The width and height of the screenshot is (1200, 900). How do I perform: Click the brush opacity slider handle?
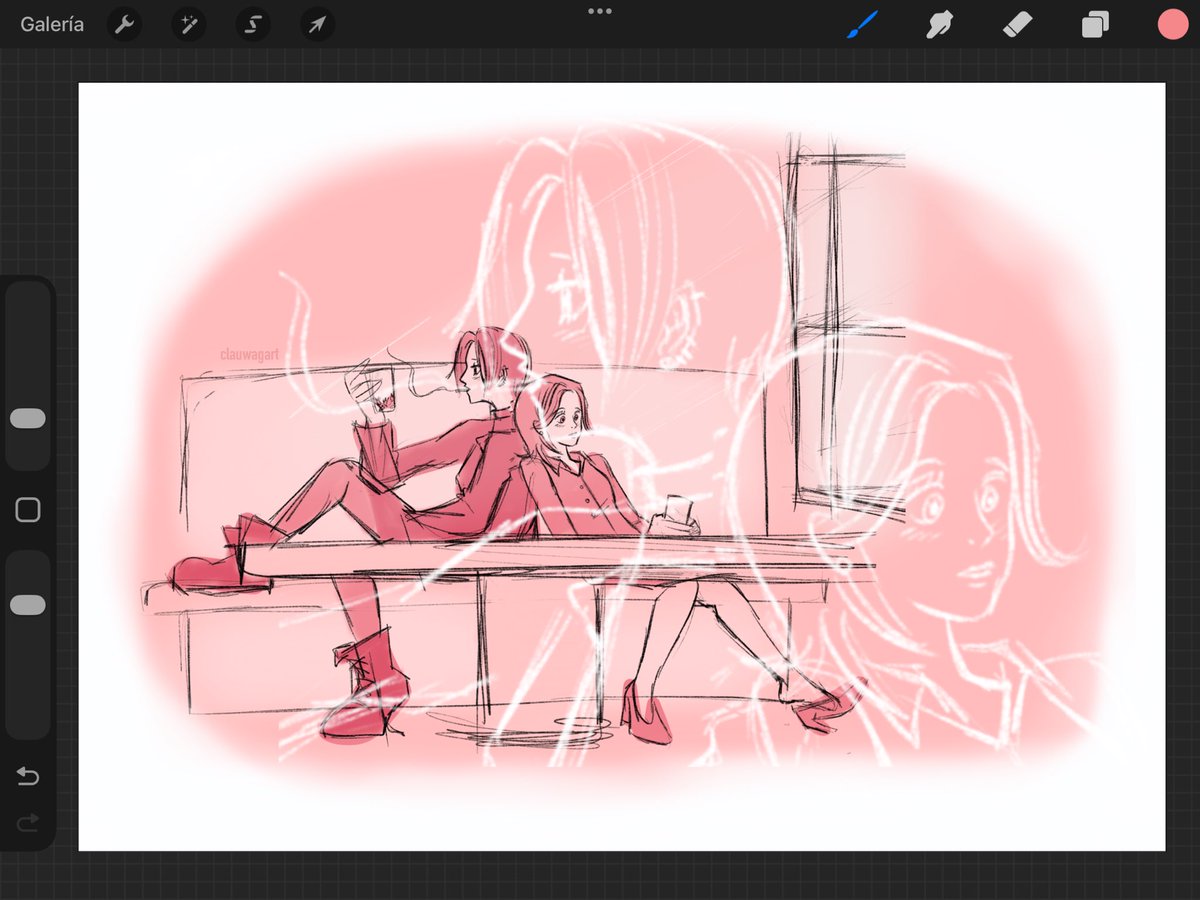point(28,605)
